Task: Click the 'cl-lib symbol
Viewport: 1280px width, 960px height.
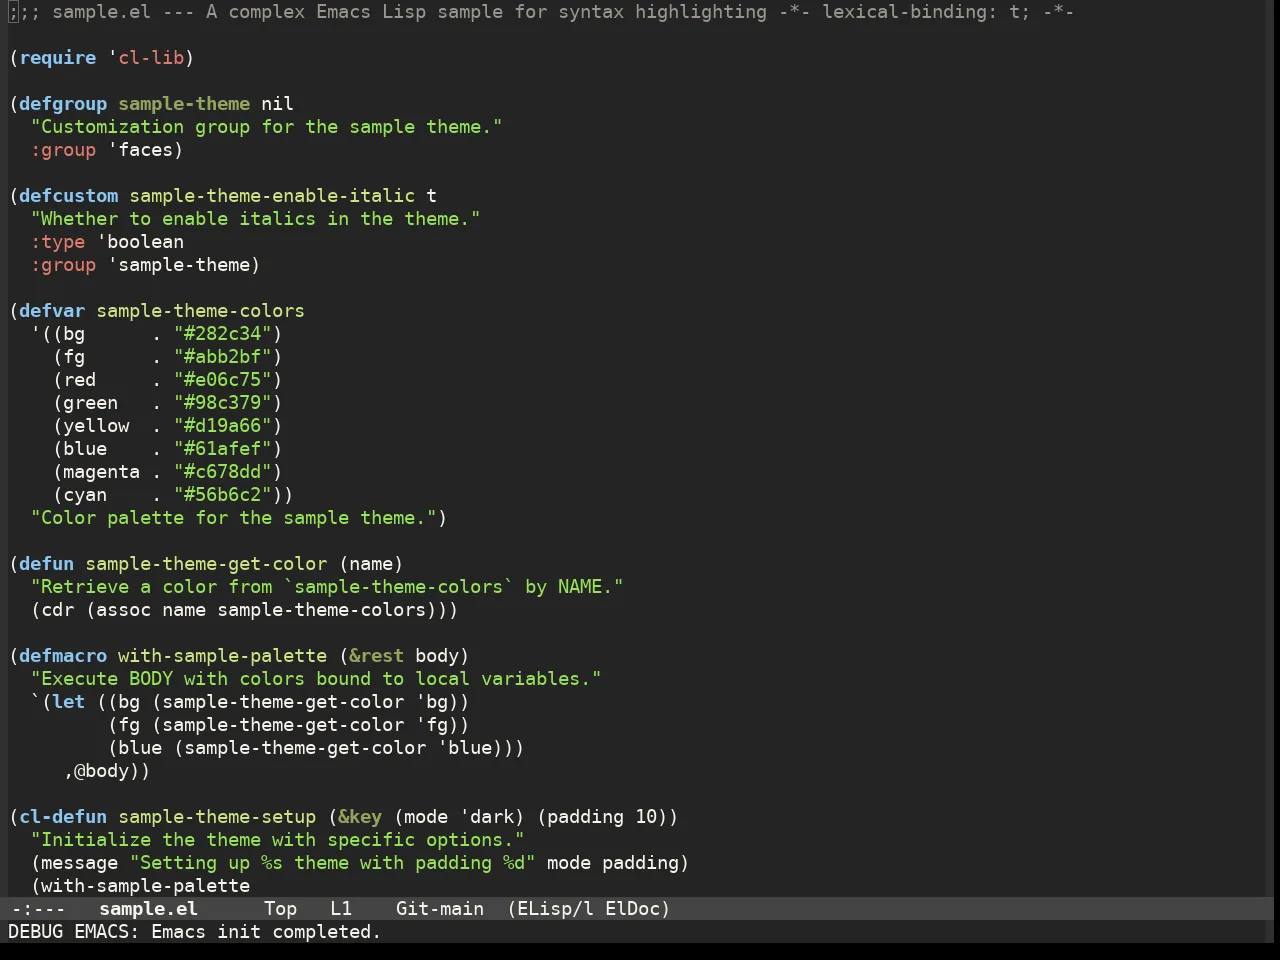Action: tap(146, 58)
